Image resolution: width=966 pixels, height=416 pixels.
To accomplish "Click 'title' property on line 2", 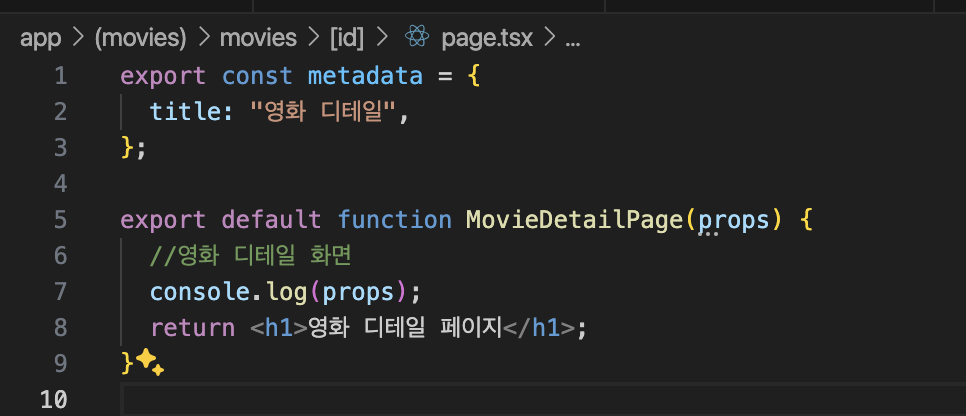I will tap(185, 112).
